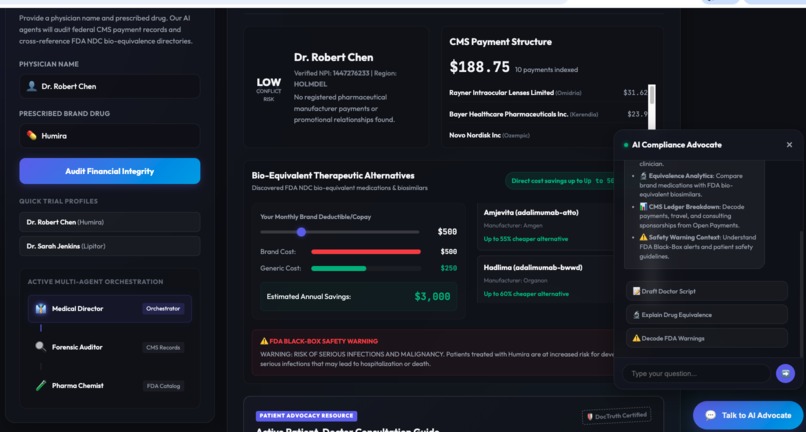
Task: Click the chat bubble icon on Talk to AI Advocate
Action: (710, 415)
